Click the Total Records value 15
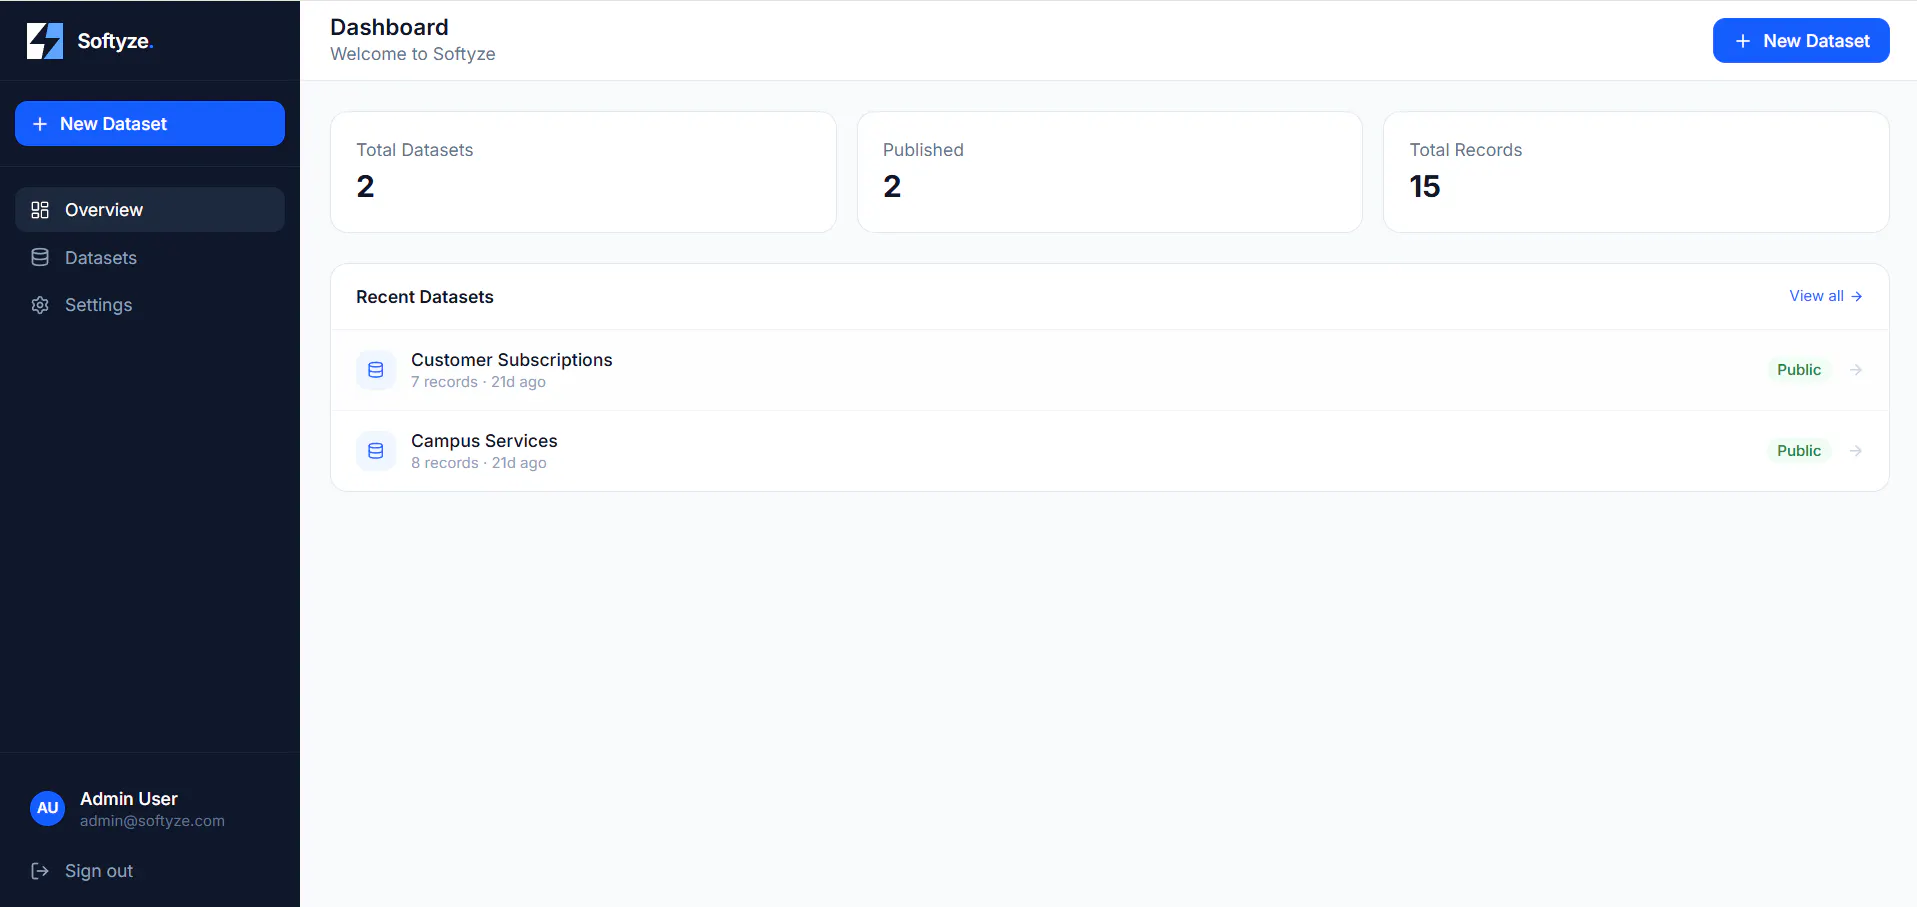The height and width of the screenshot is (907, 1917). 1425,186
